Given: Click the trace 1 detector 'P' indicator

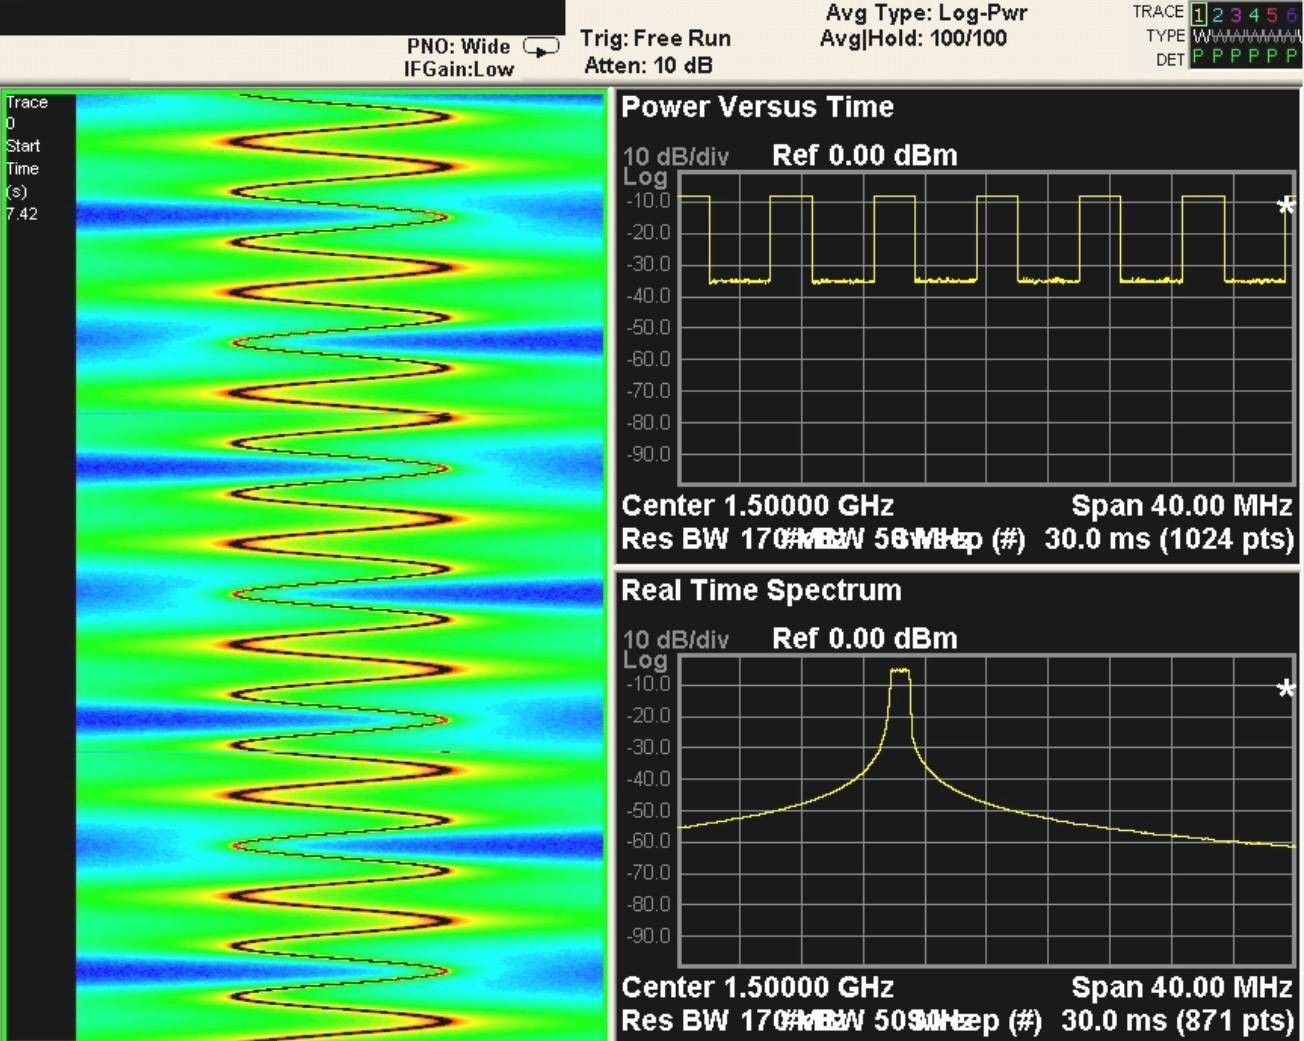Looking at the screenshot, I should [x=1199, y=57].
